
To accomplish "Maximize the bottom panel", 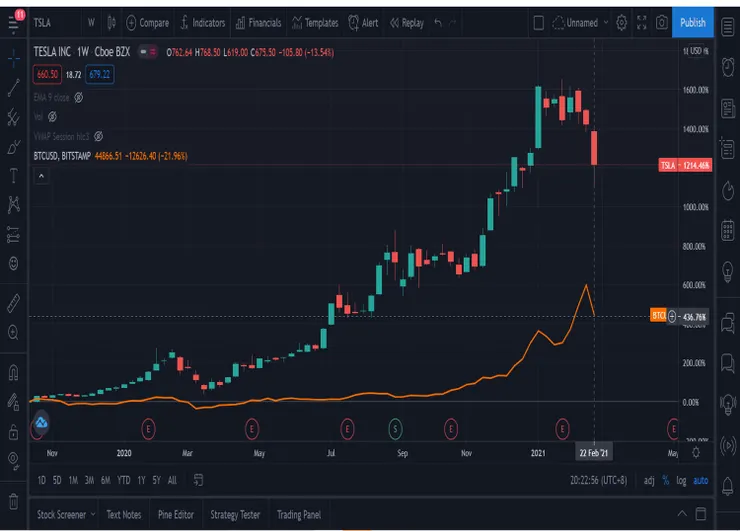I will click(x=701, y=514).
